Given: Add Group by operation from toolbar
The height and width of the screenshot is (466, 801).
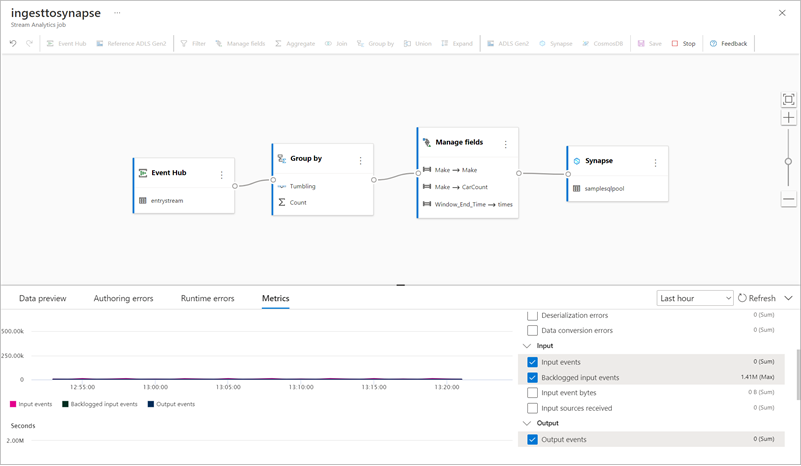Looking at the screenshot, I should click(375, 43).
